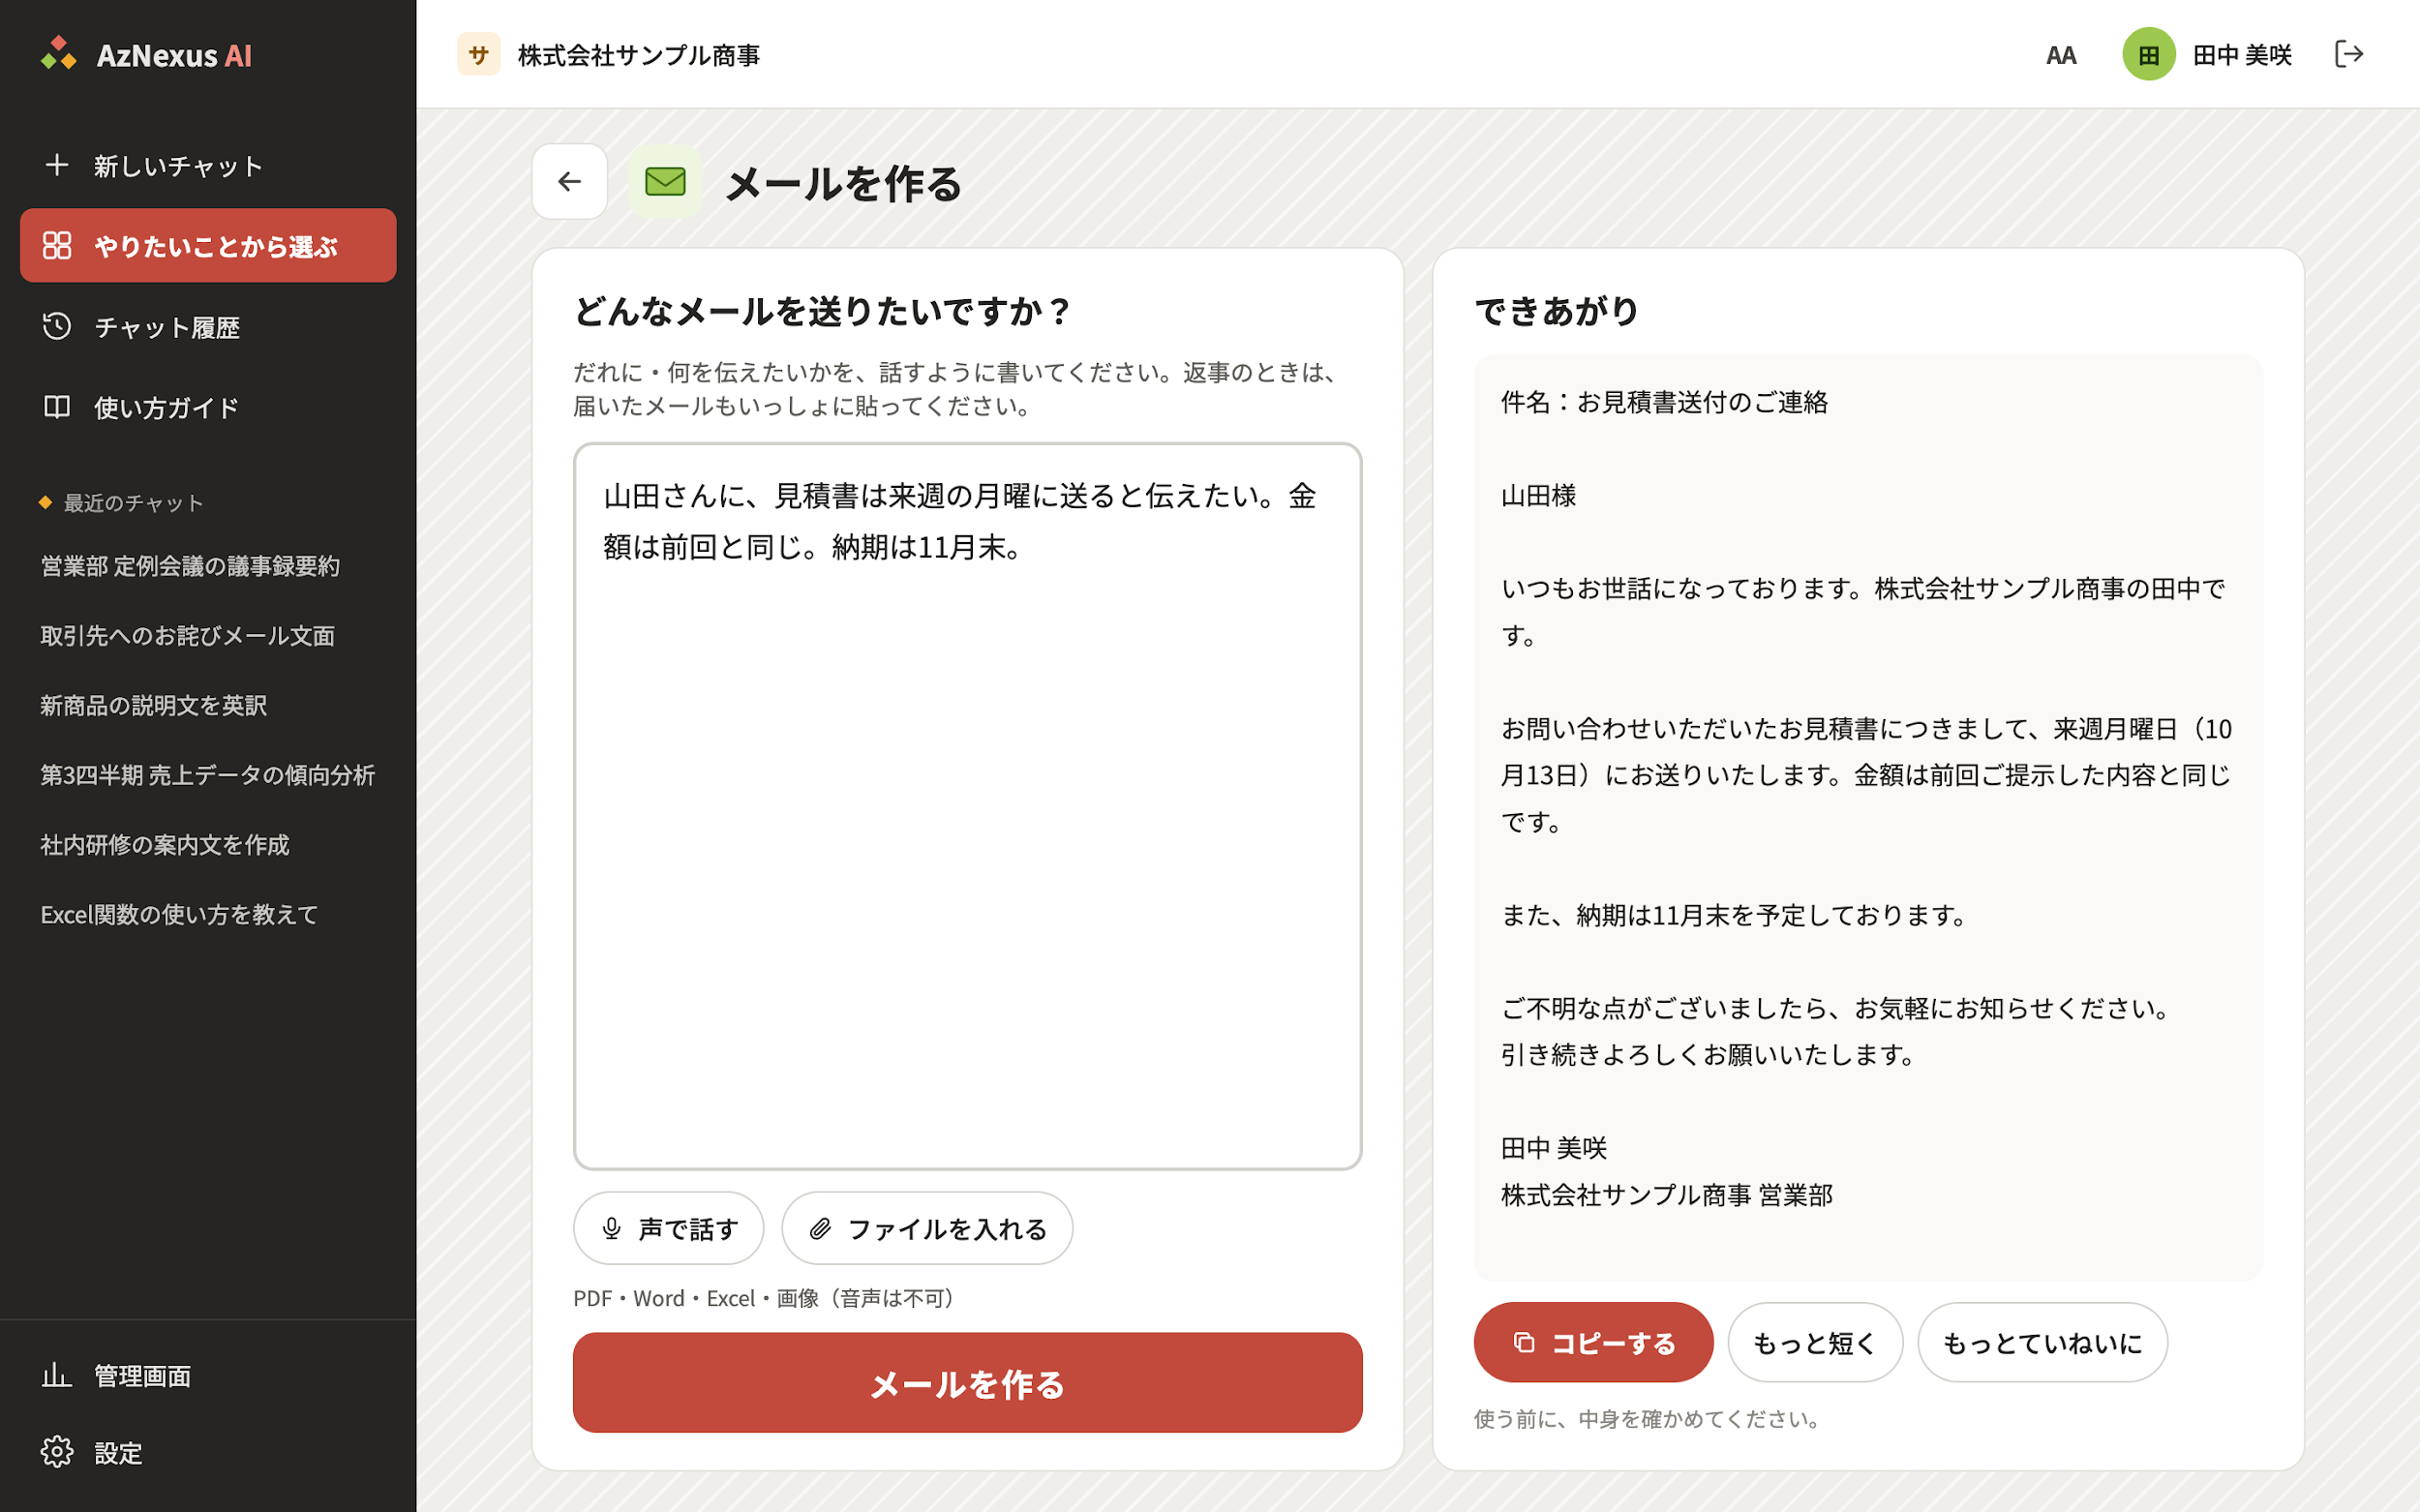
Task: Click the plus icon beside 新しいチャット
Action: 57,165
